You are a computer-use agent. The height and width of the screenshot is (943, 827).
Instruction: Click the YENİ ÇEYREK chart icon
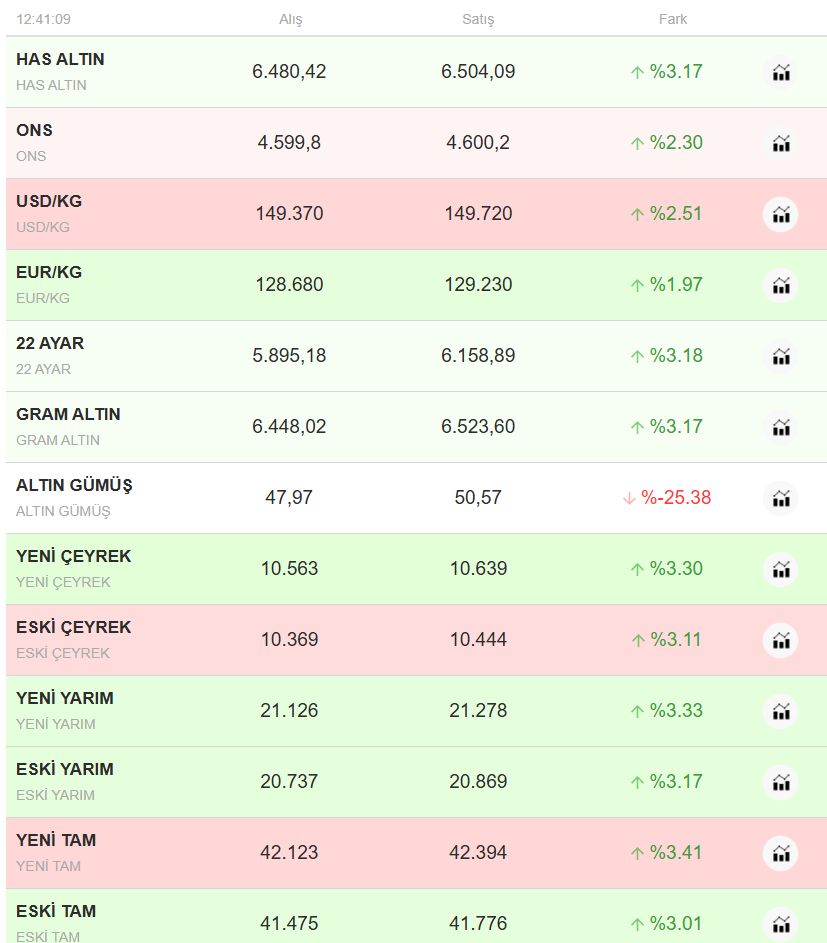[x=781, y=569]
